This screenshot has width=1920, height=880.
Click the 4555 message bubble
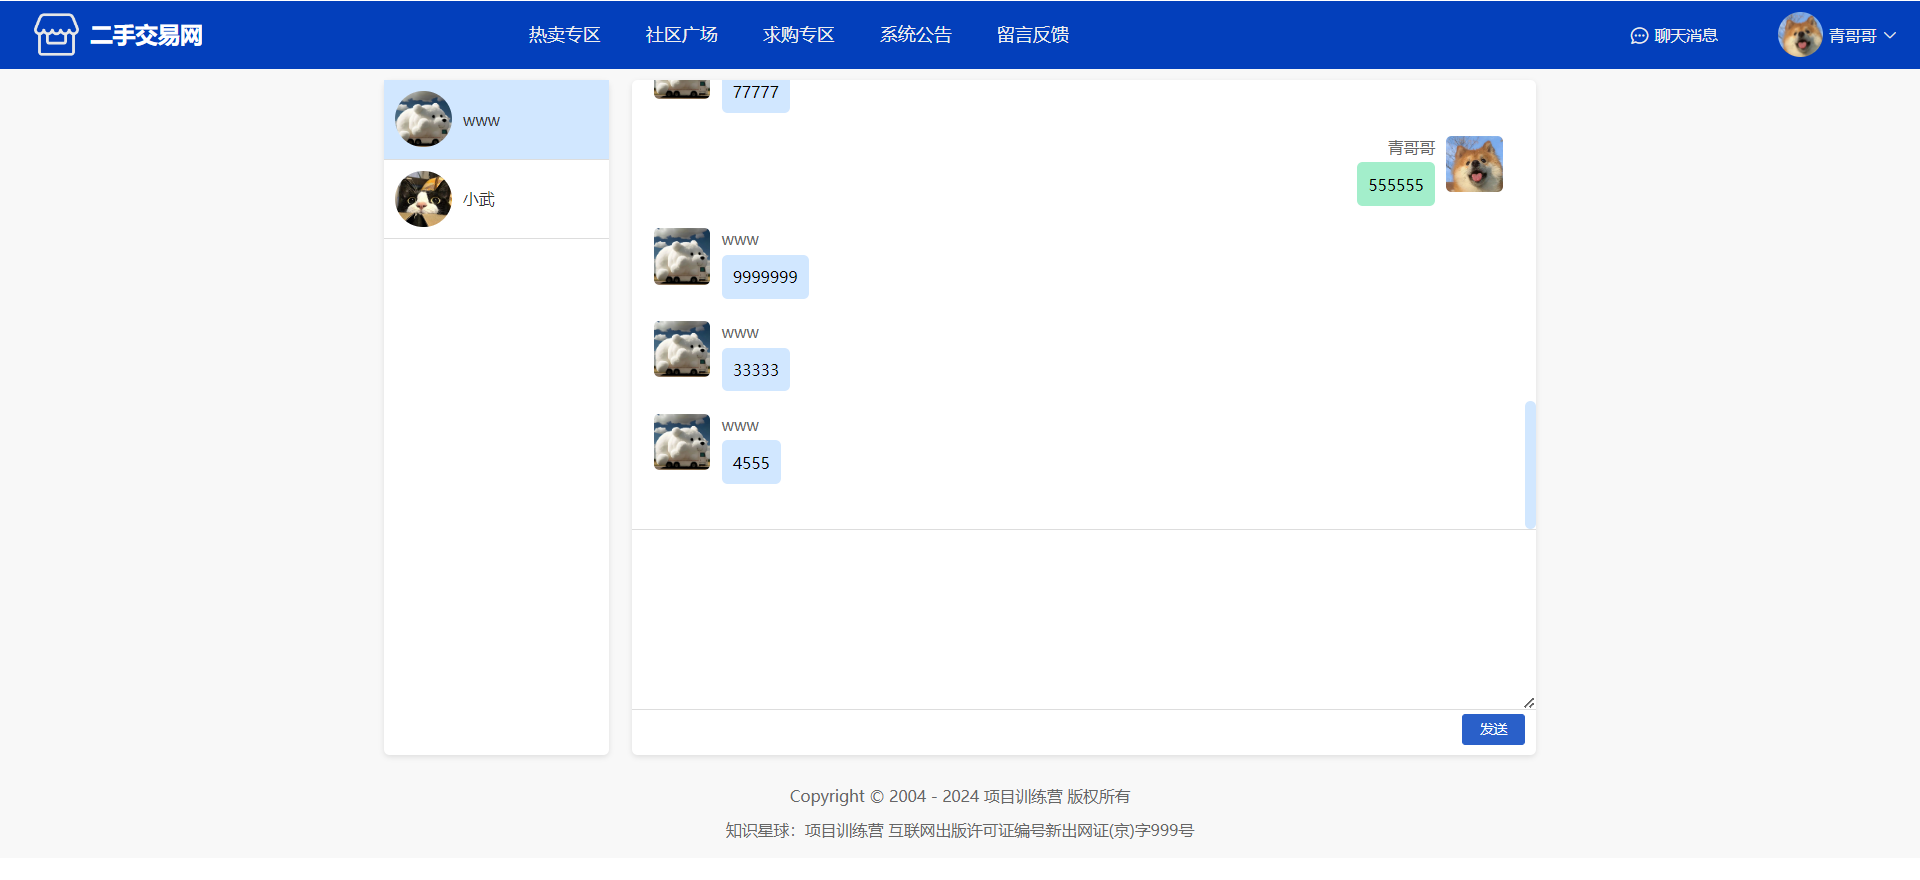751,463
